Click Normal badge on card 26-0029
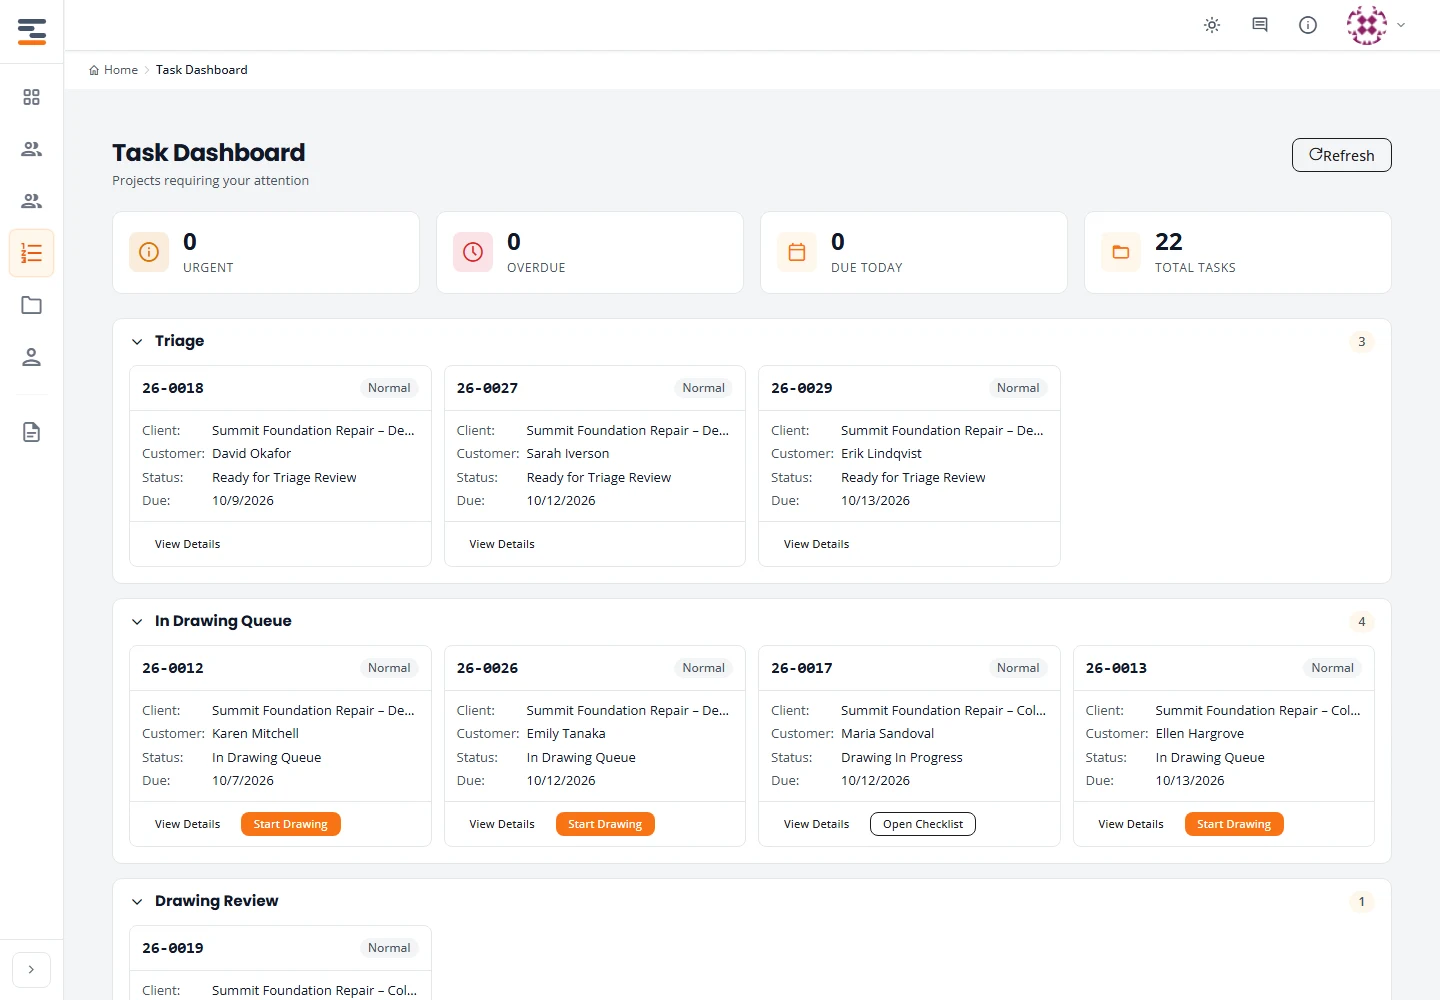The image size is (1440, 1000). tap(1018, 388)
